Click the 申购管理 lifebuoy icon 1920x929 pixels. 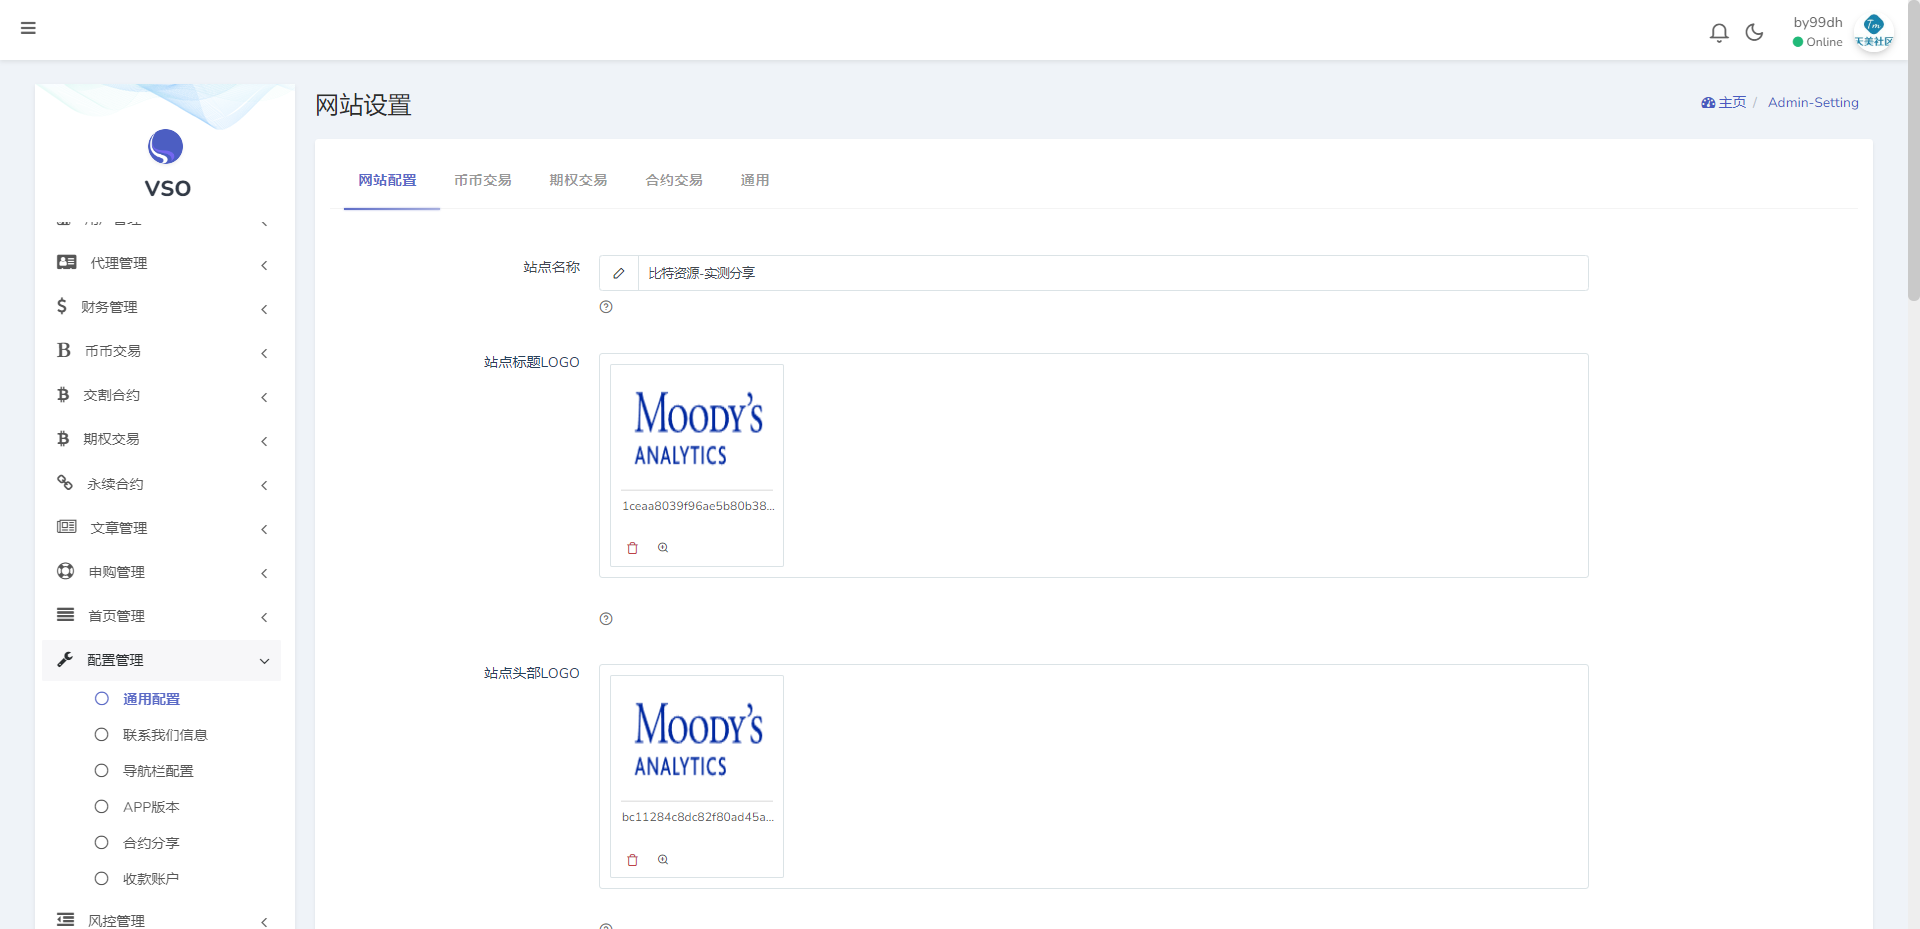click(66, 571)
